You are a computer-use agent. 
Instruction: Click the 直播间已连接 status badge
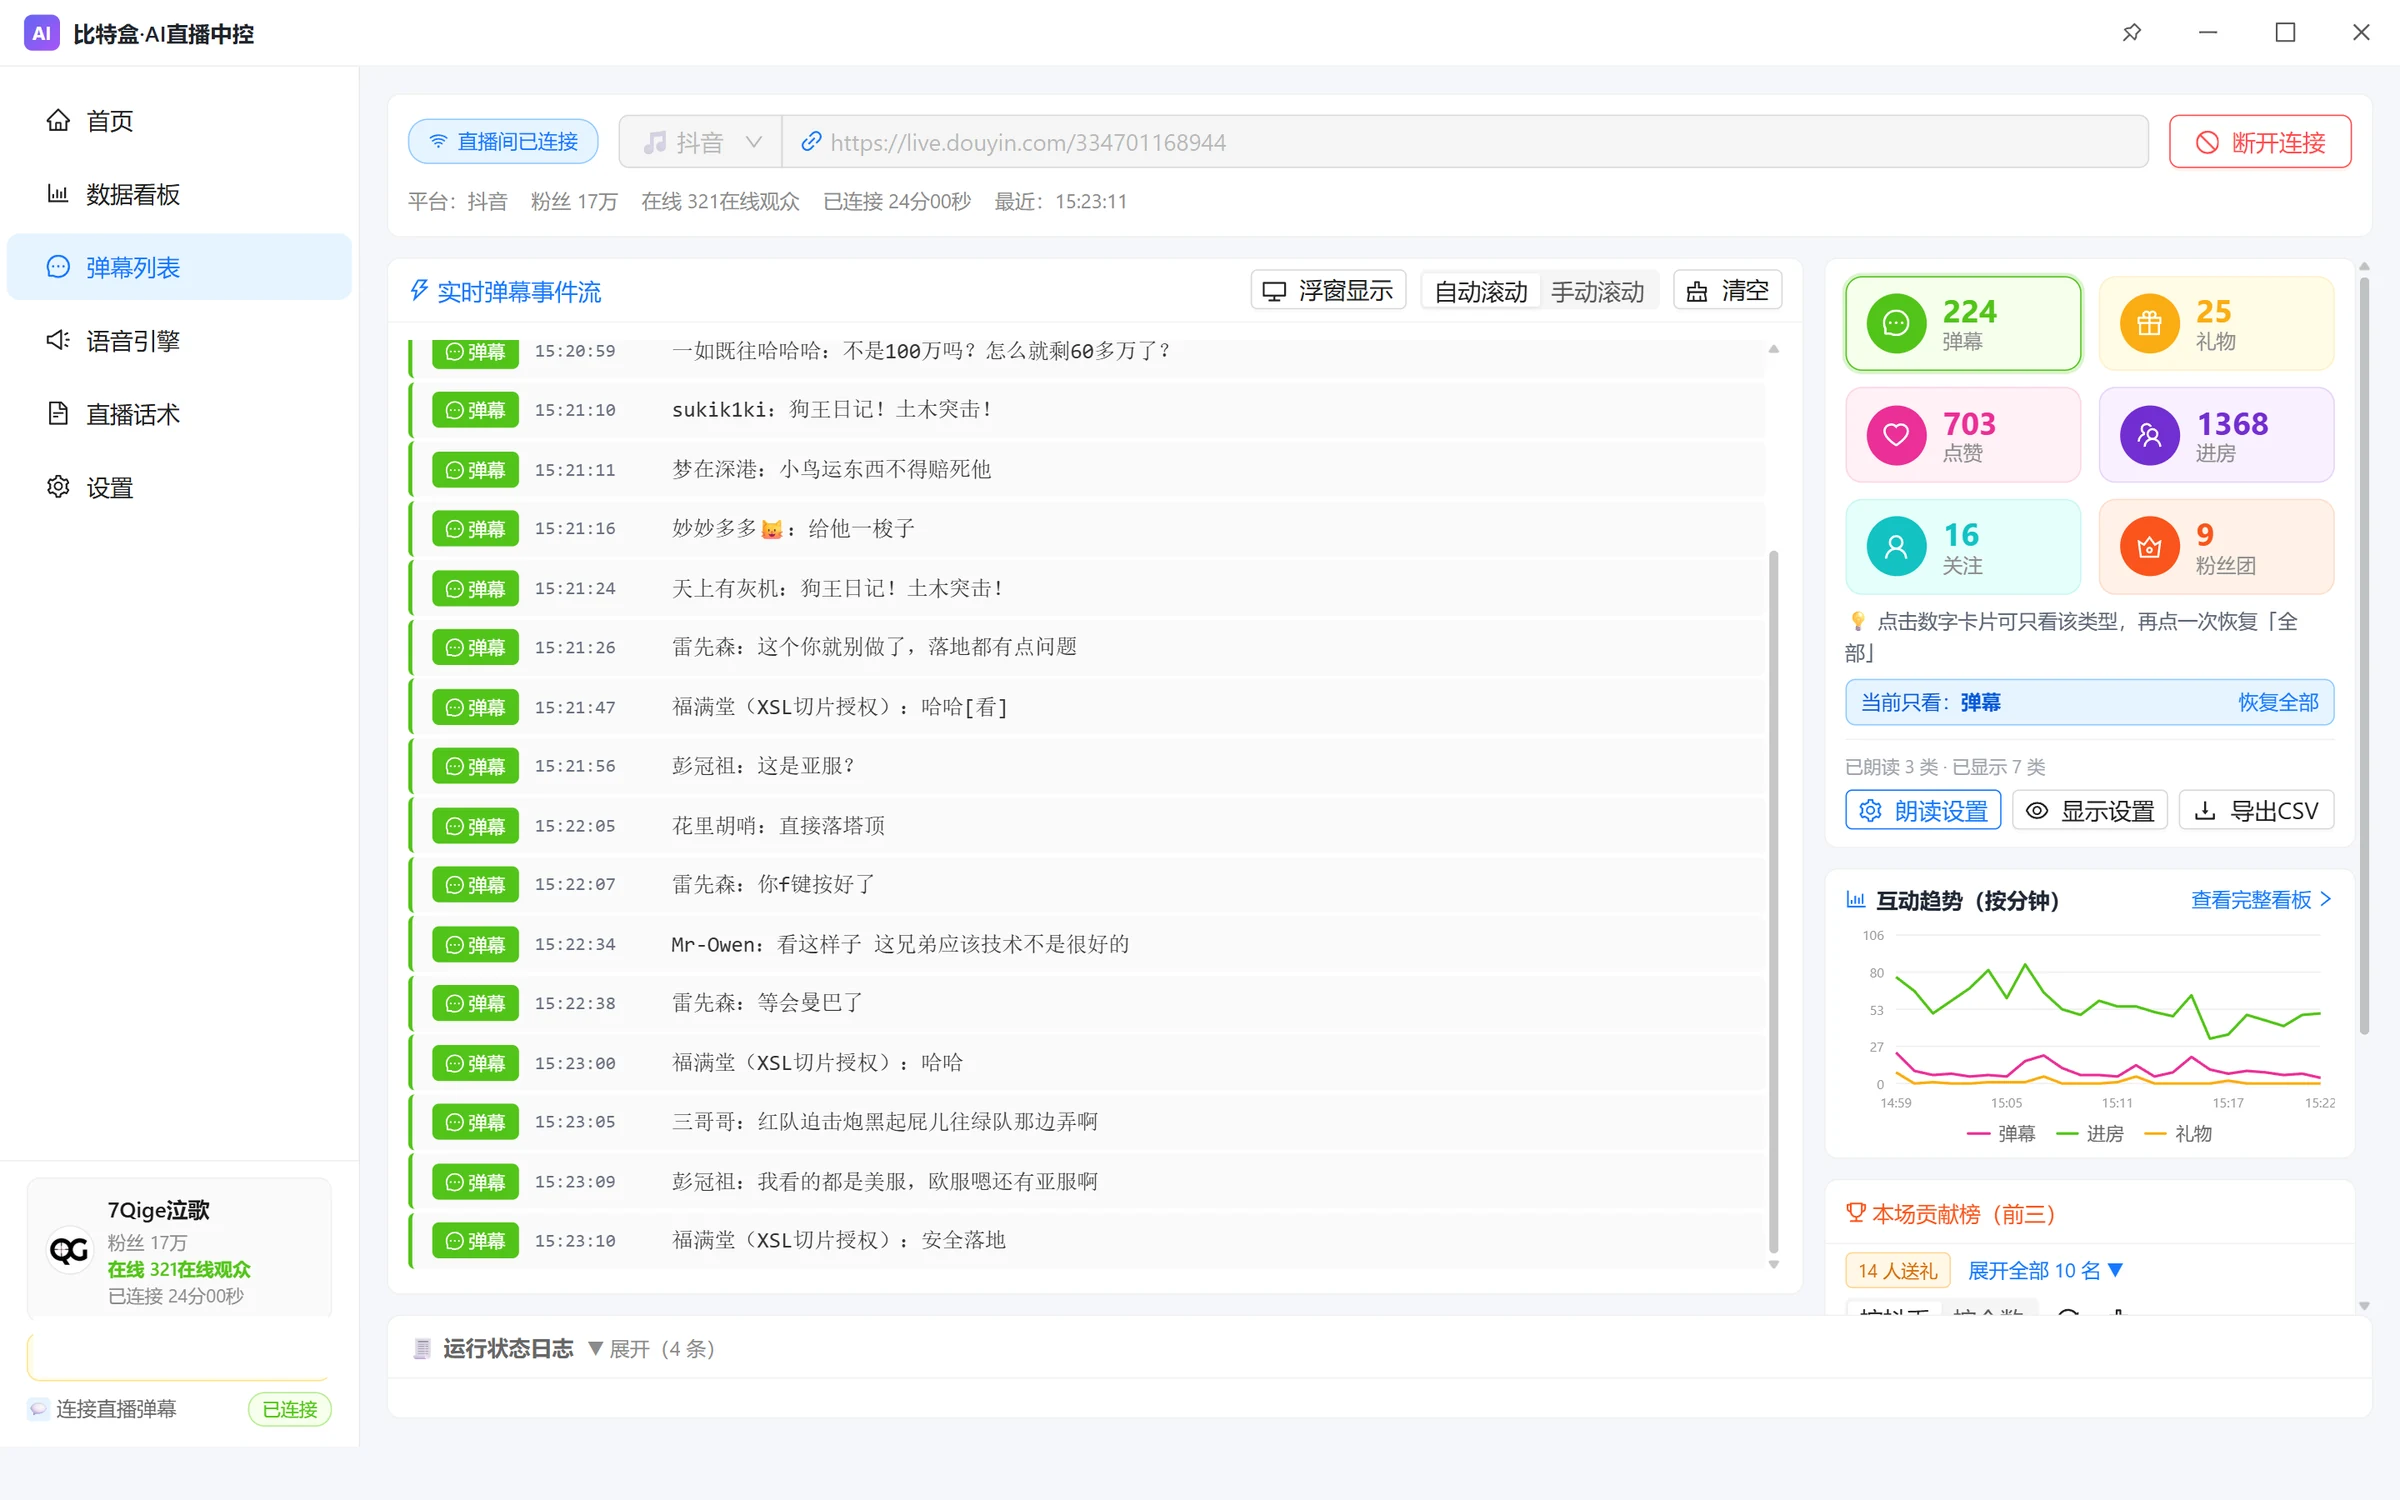point(503,141)
